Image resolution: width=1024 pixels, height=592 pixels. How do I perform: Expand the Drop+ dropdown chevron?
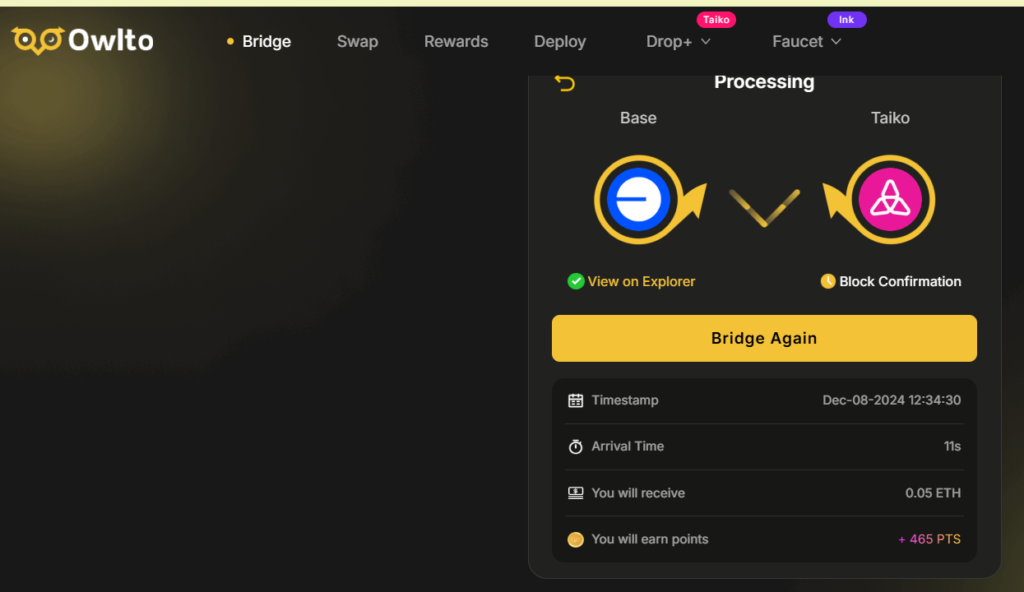tap(705, 42)
